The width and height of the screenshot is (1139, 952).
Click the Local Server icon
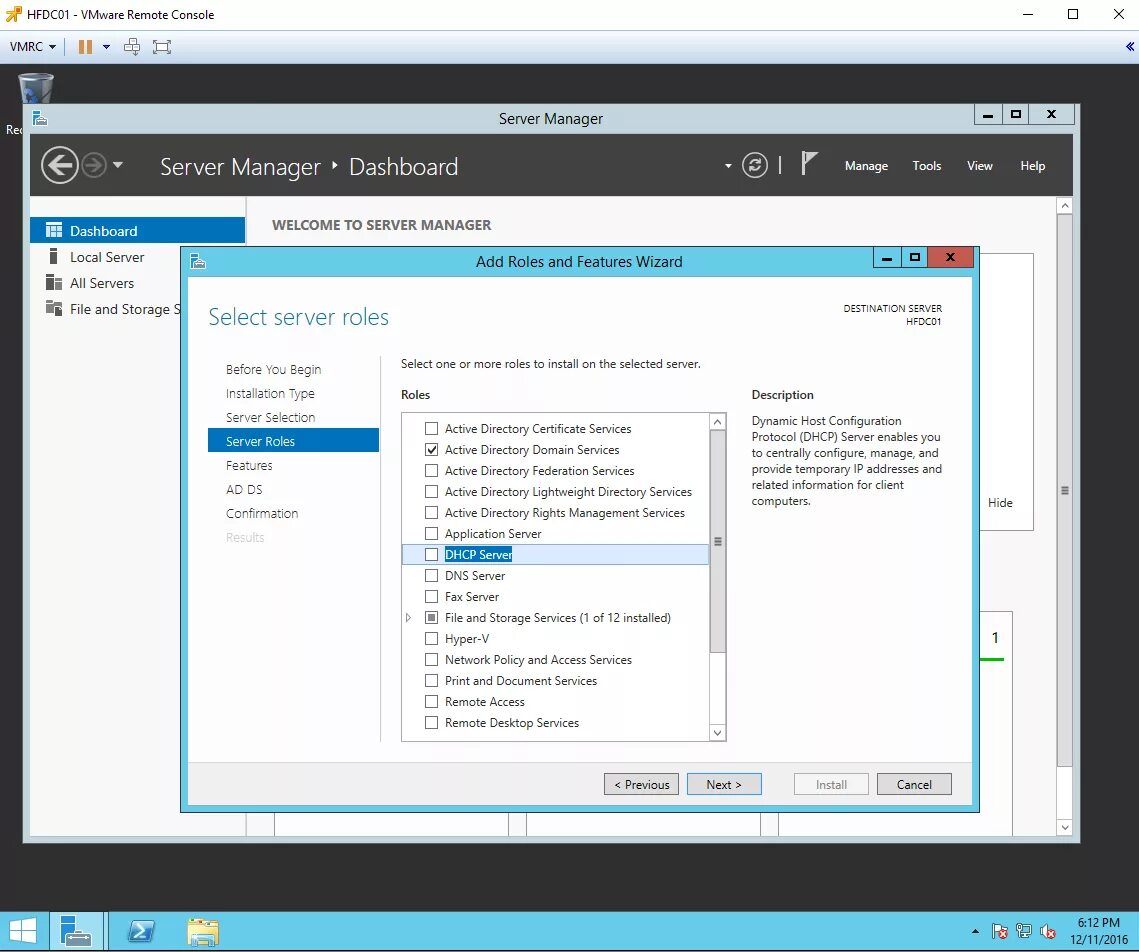click(x=53, y=256)
